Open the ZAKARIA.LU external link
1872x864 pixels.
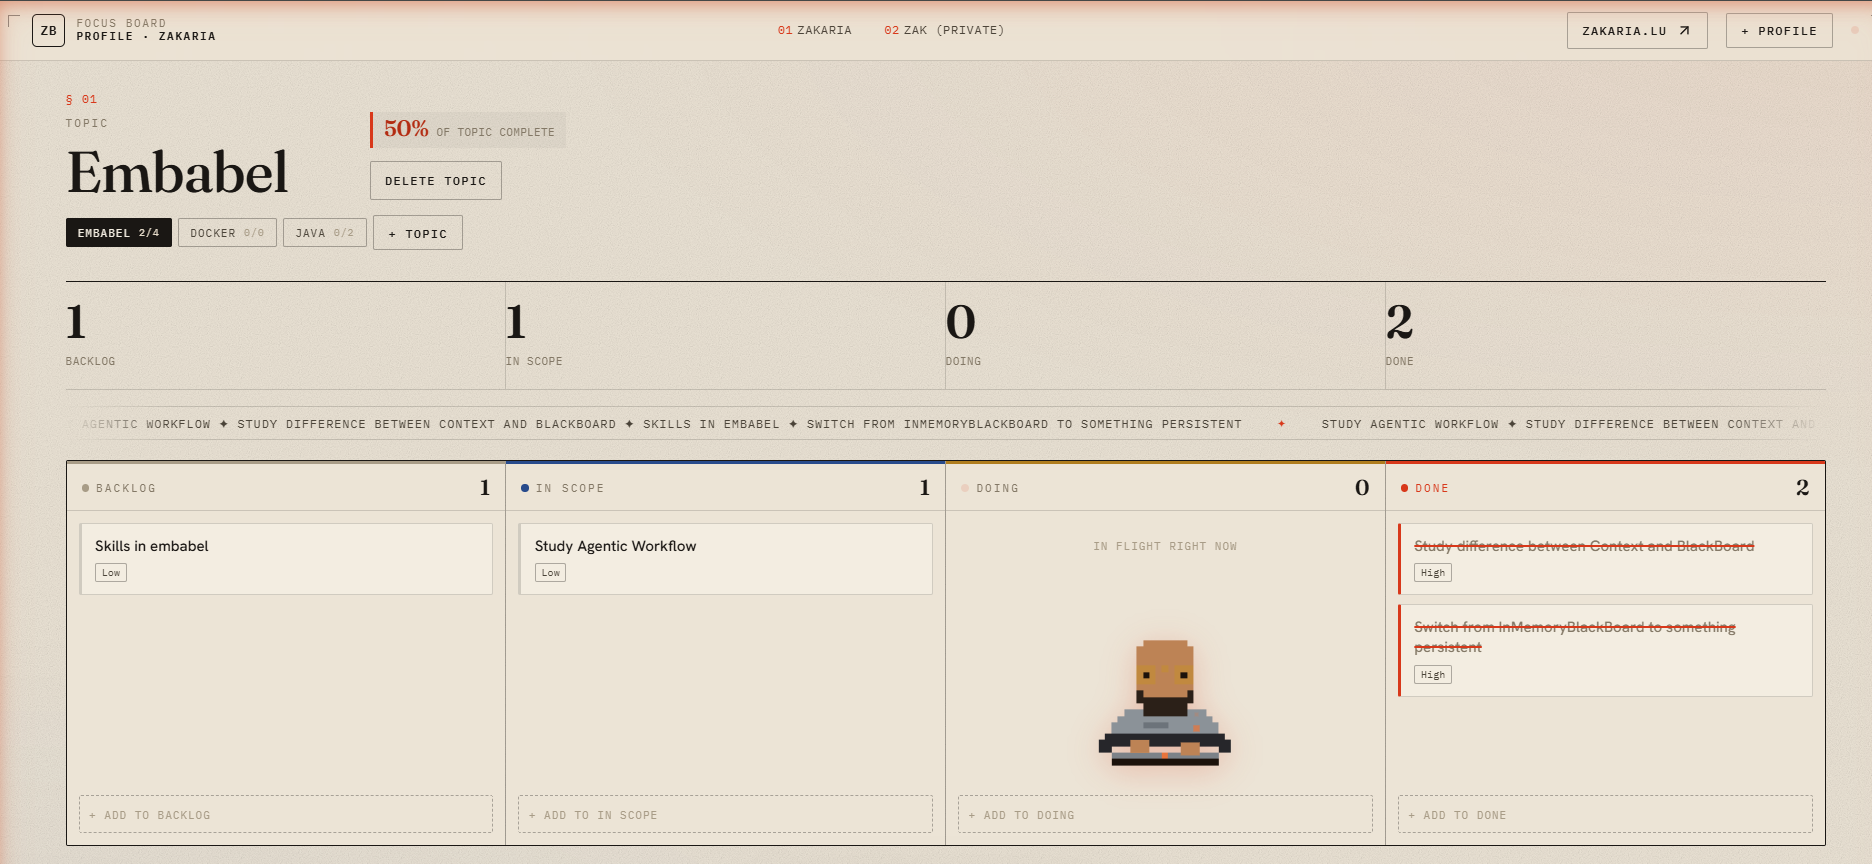point(1637,31)
